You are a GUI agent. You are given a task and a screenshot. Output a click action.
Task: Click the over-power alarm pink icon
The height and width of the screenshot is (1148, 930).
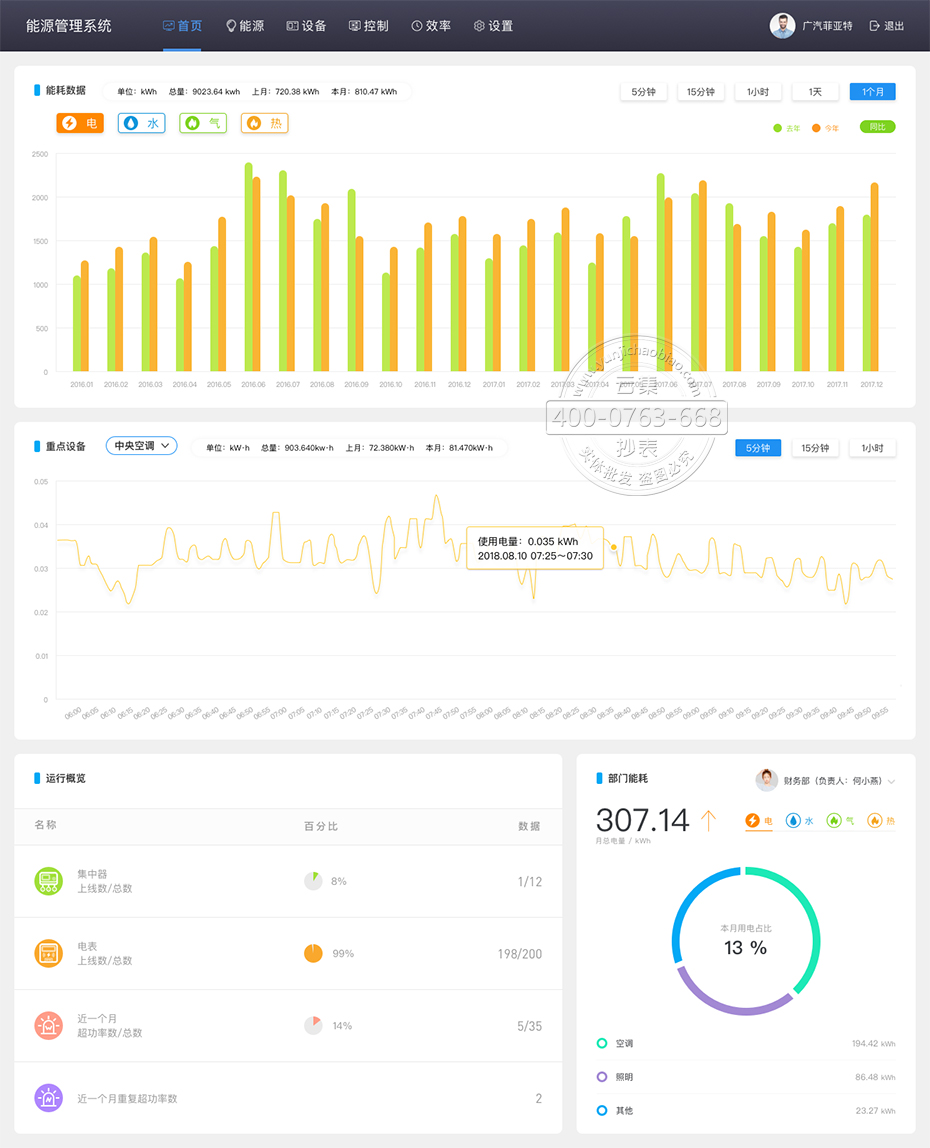pos(48,1025)
